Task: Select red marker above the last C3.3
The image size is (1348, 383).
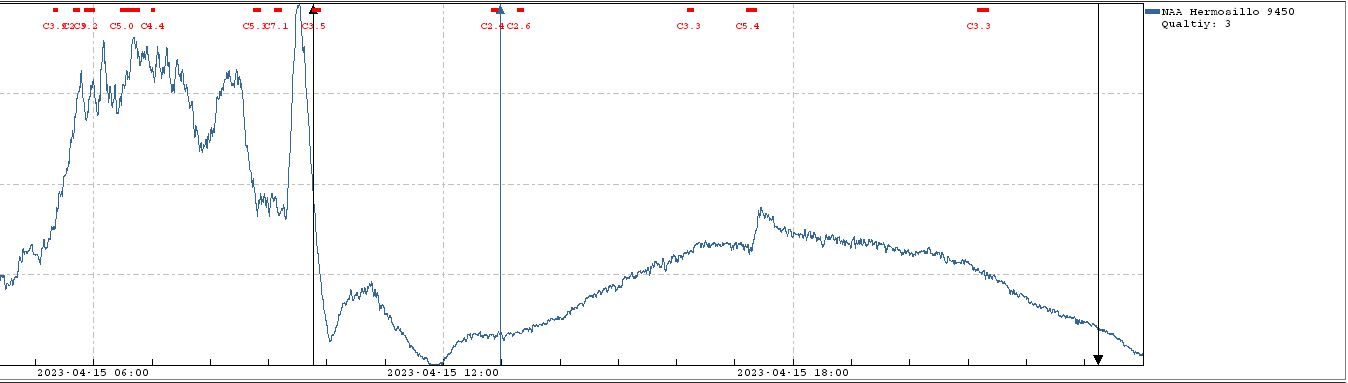Action: point(982,10)
